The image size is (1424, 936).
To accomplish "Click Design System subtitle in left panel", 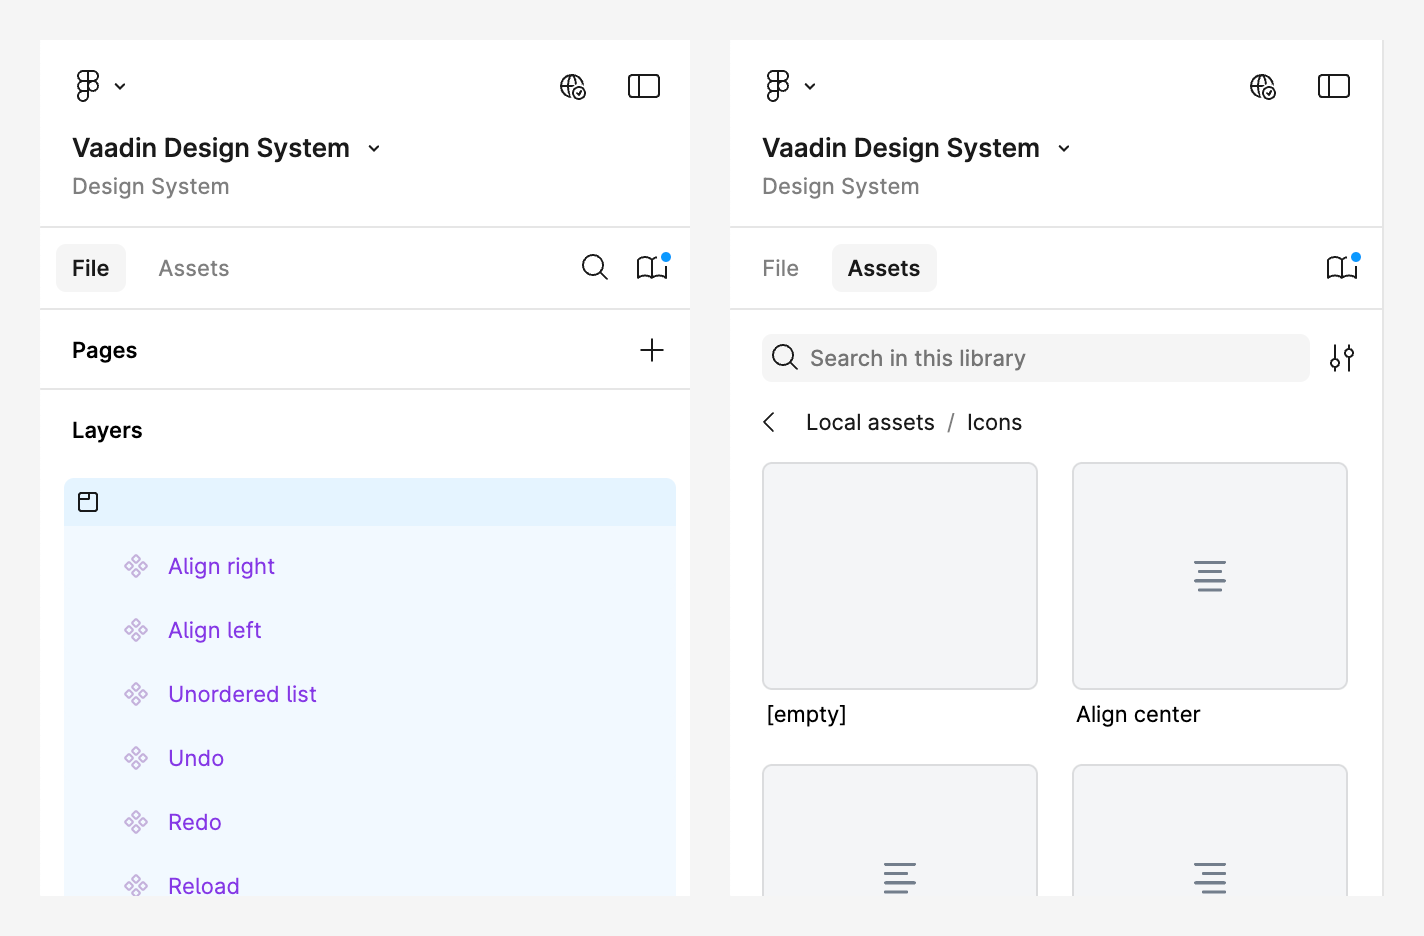I will [151, 186].
